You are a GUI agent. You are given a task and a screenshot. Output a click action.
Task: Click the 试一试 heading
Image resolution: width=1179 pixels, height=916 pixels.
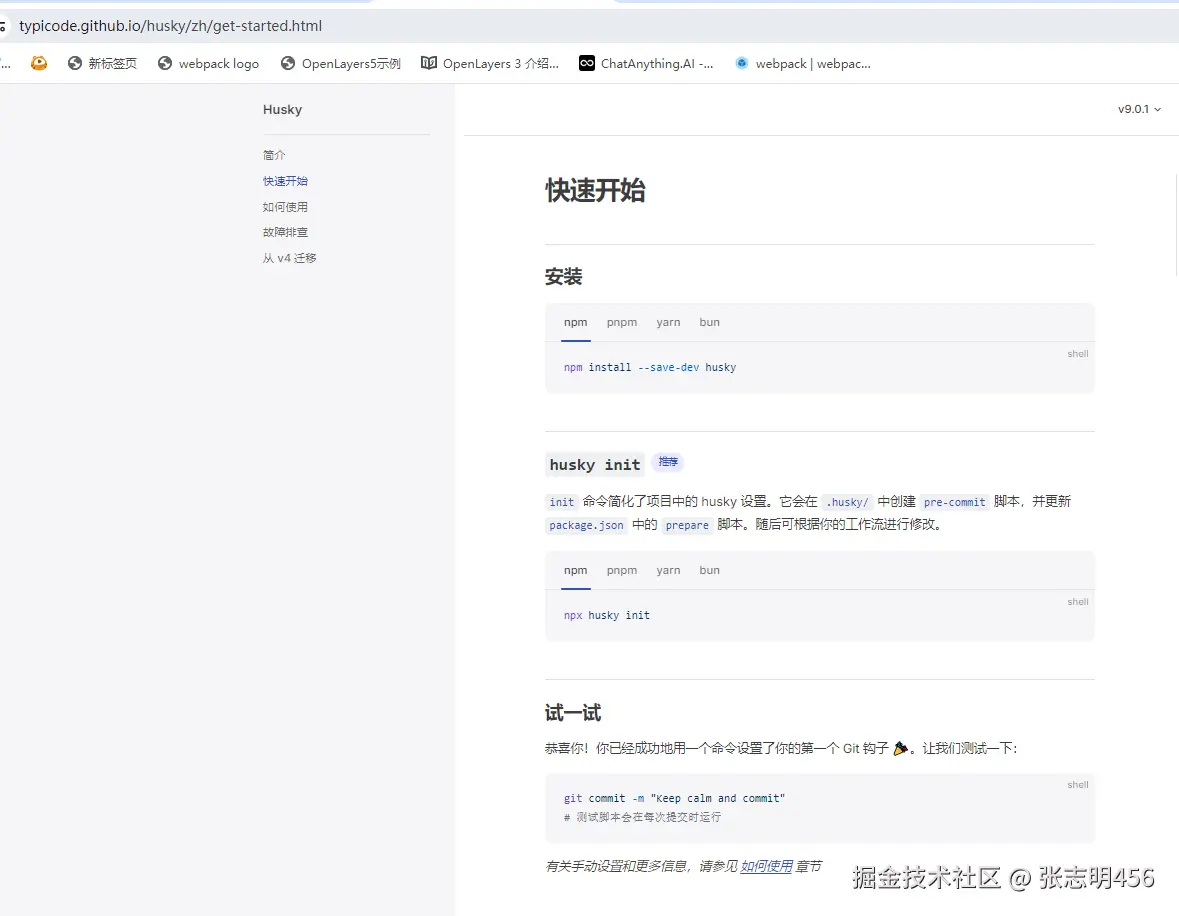573,713
